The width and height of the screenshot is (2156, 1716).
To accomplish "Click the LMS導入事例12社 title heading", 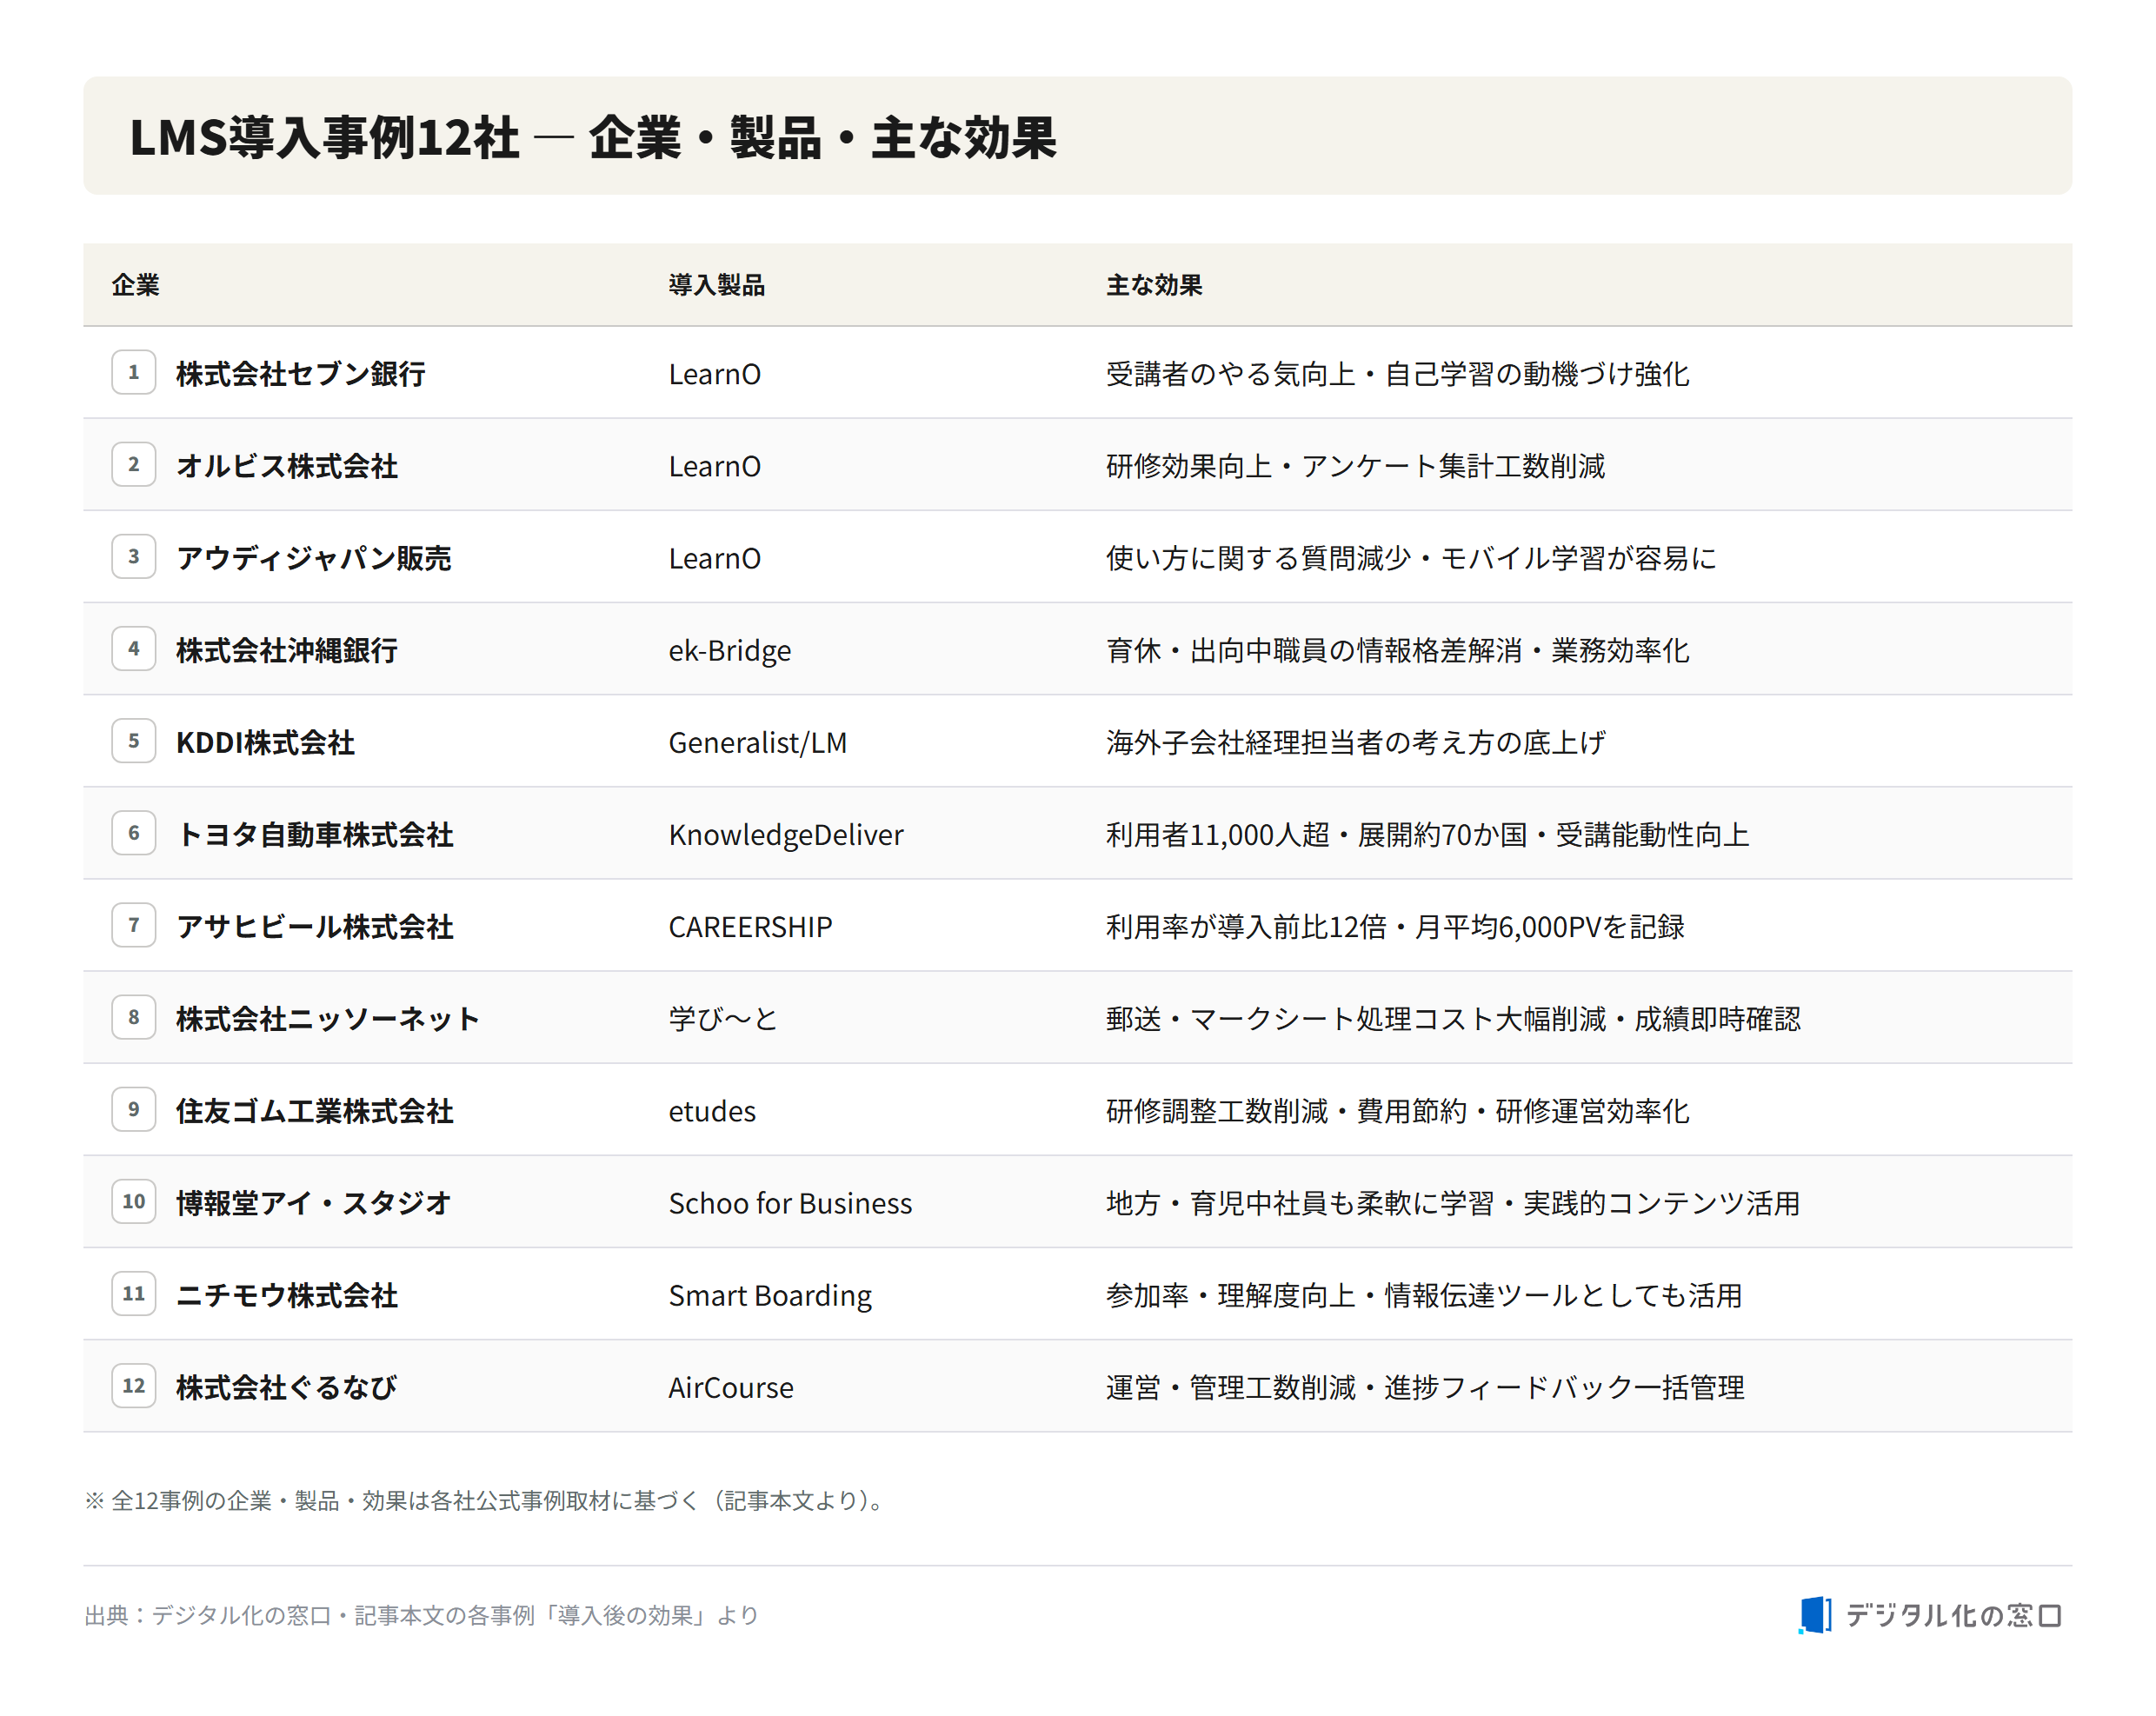I will [x=324, y=137].
